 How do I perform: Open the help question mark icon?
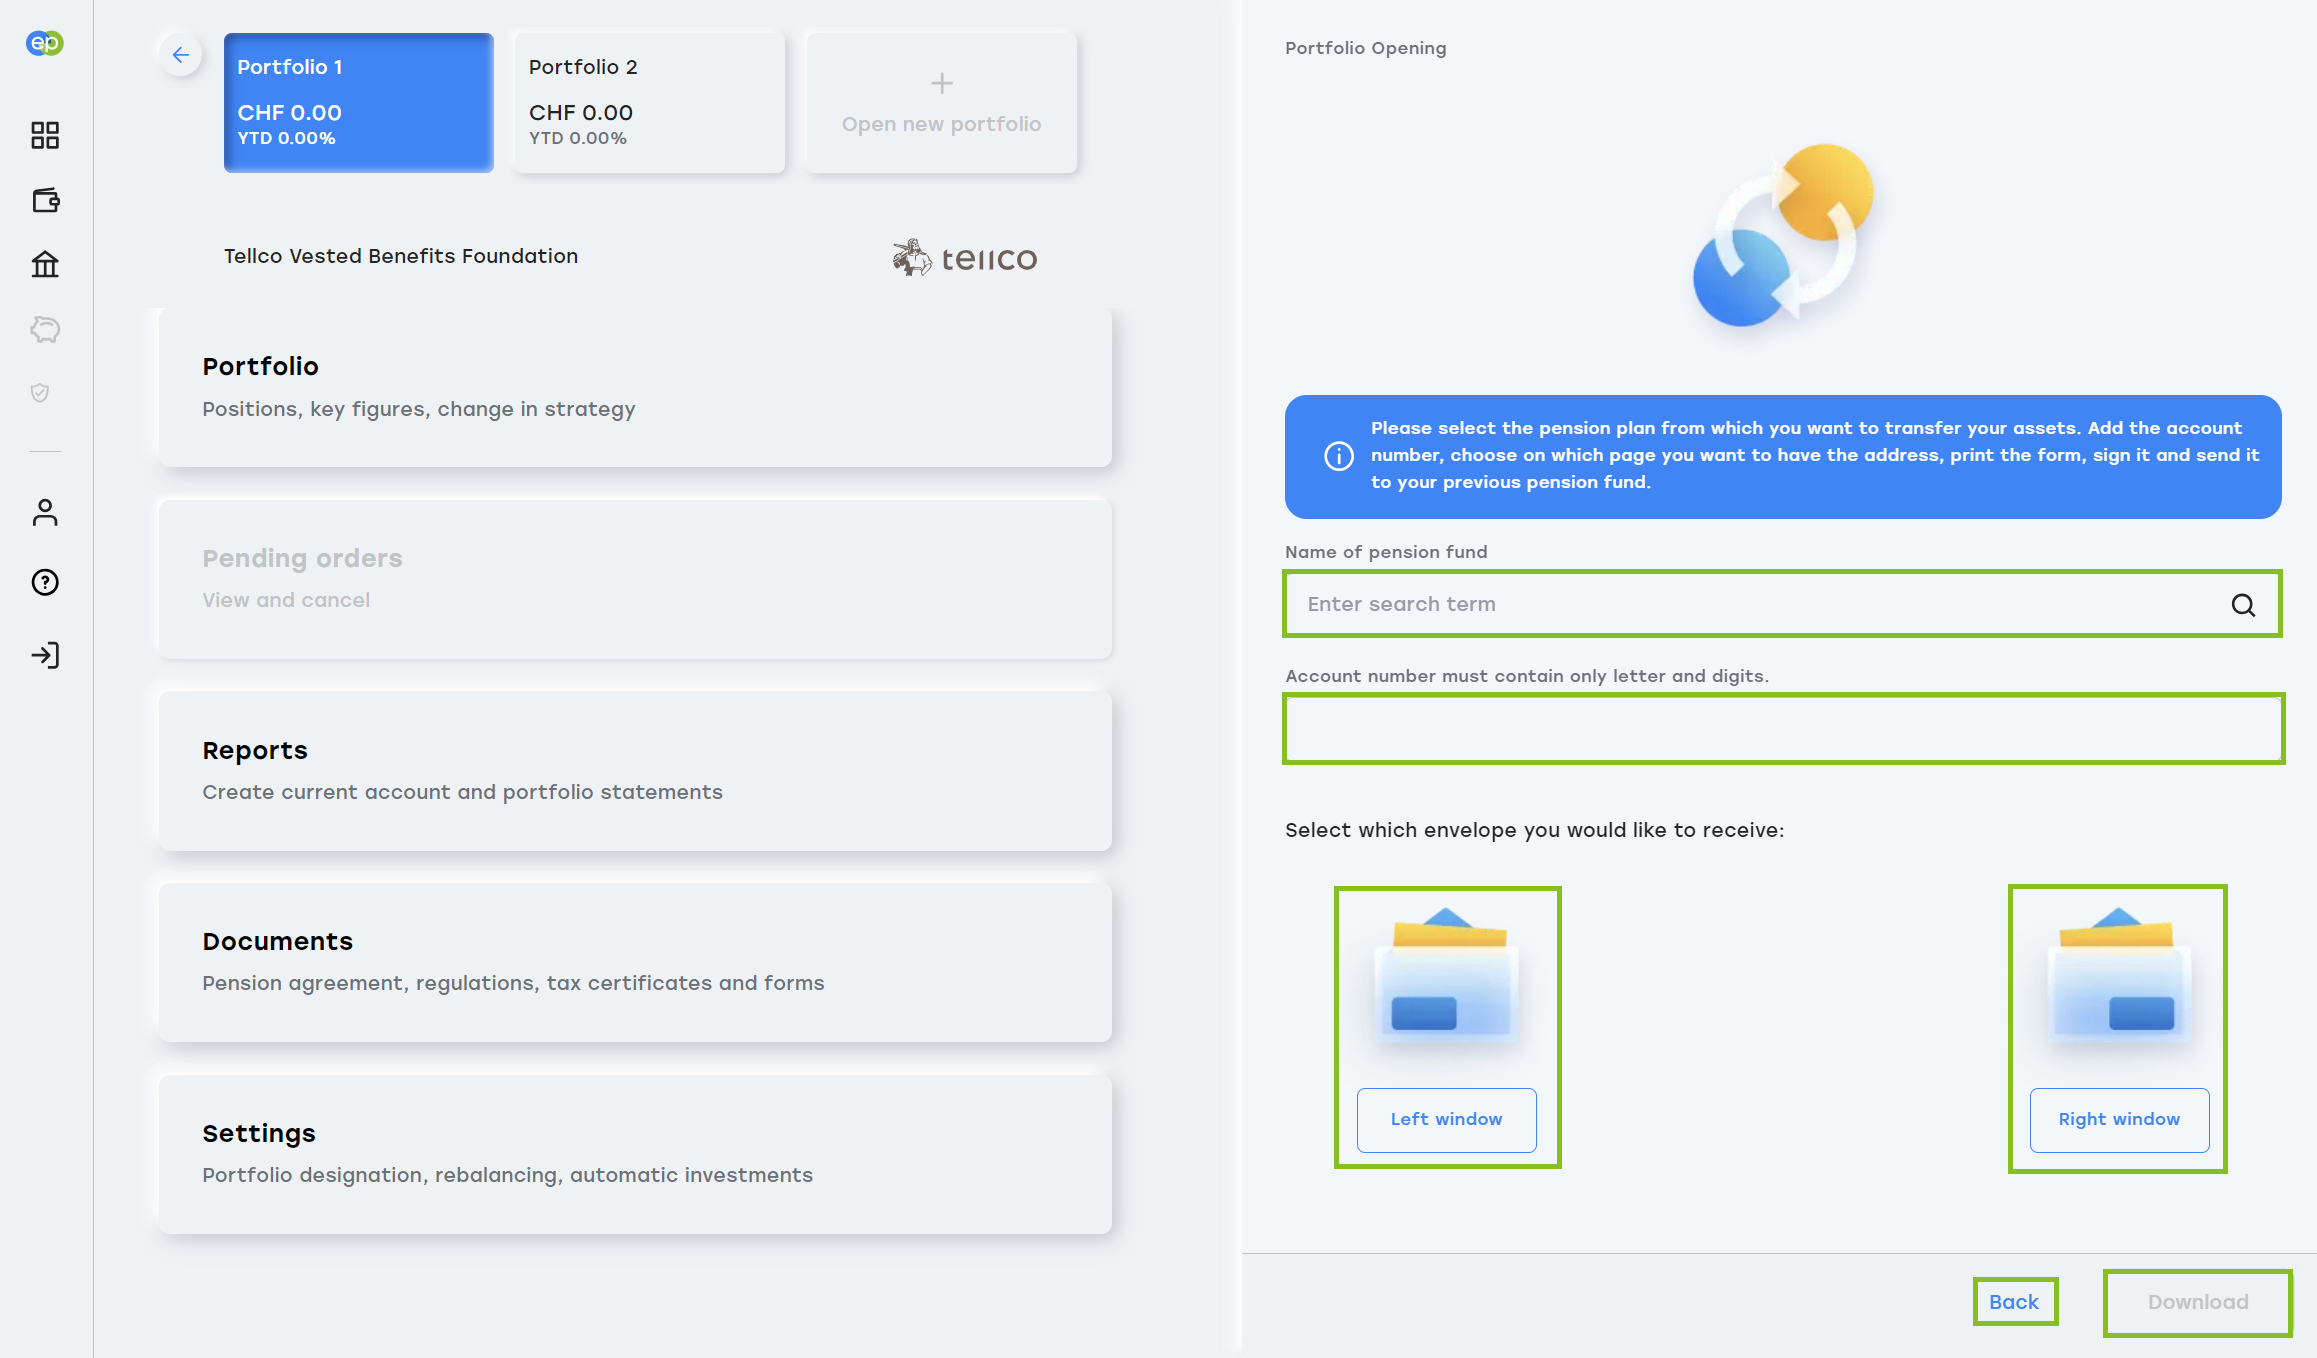(x=45, y=582)
